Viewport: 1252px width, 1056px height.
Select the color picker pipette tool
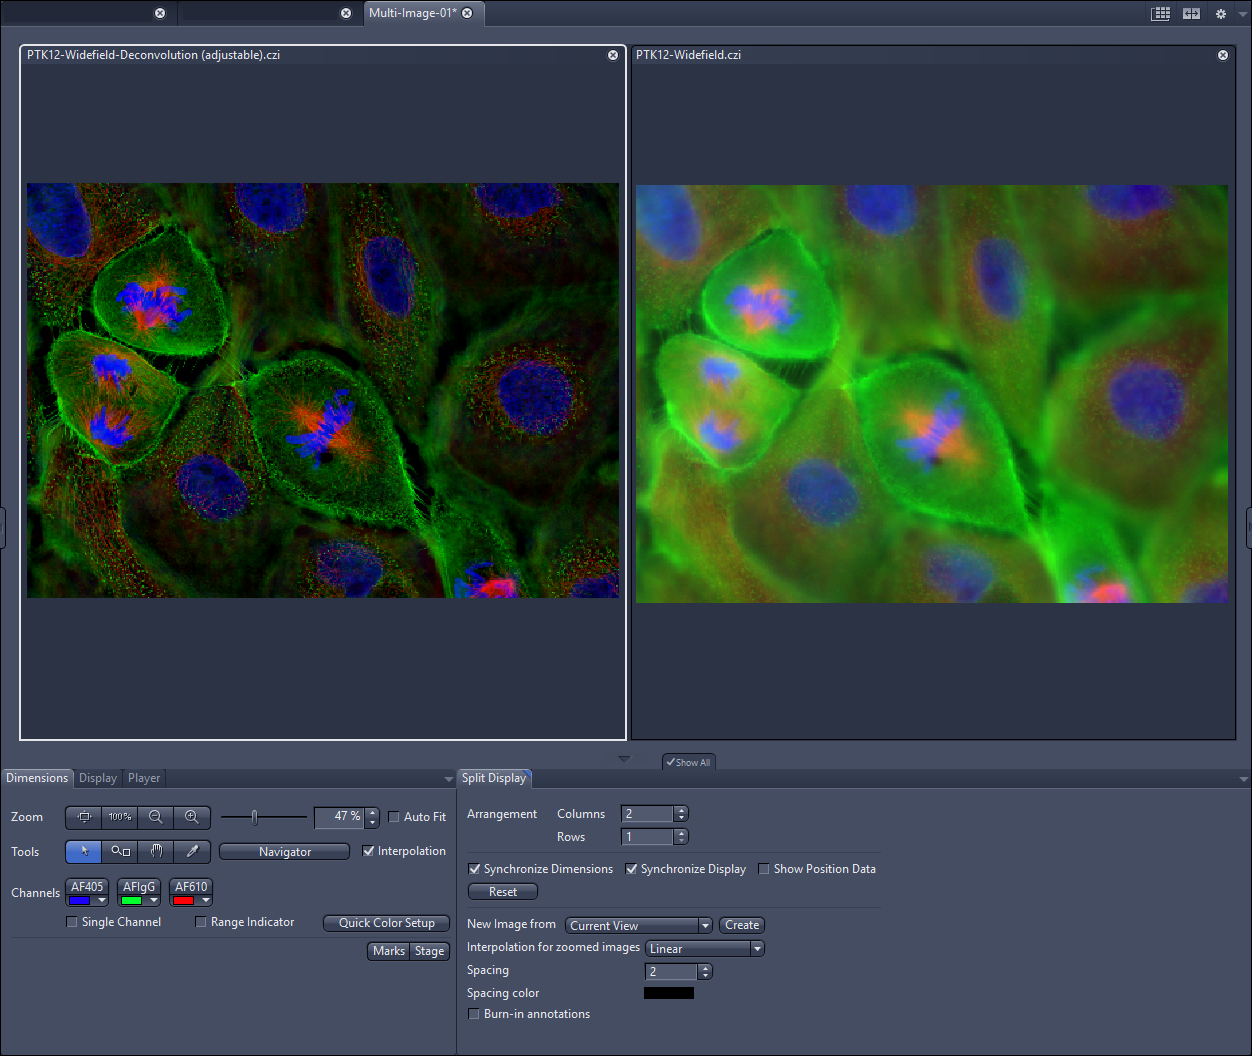[192, 851]
